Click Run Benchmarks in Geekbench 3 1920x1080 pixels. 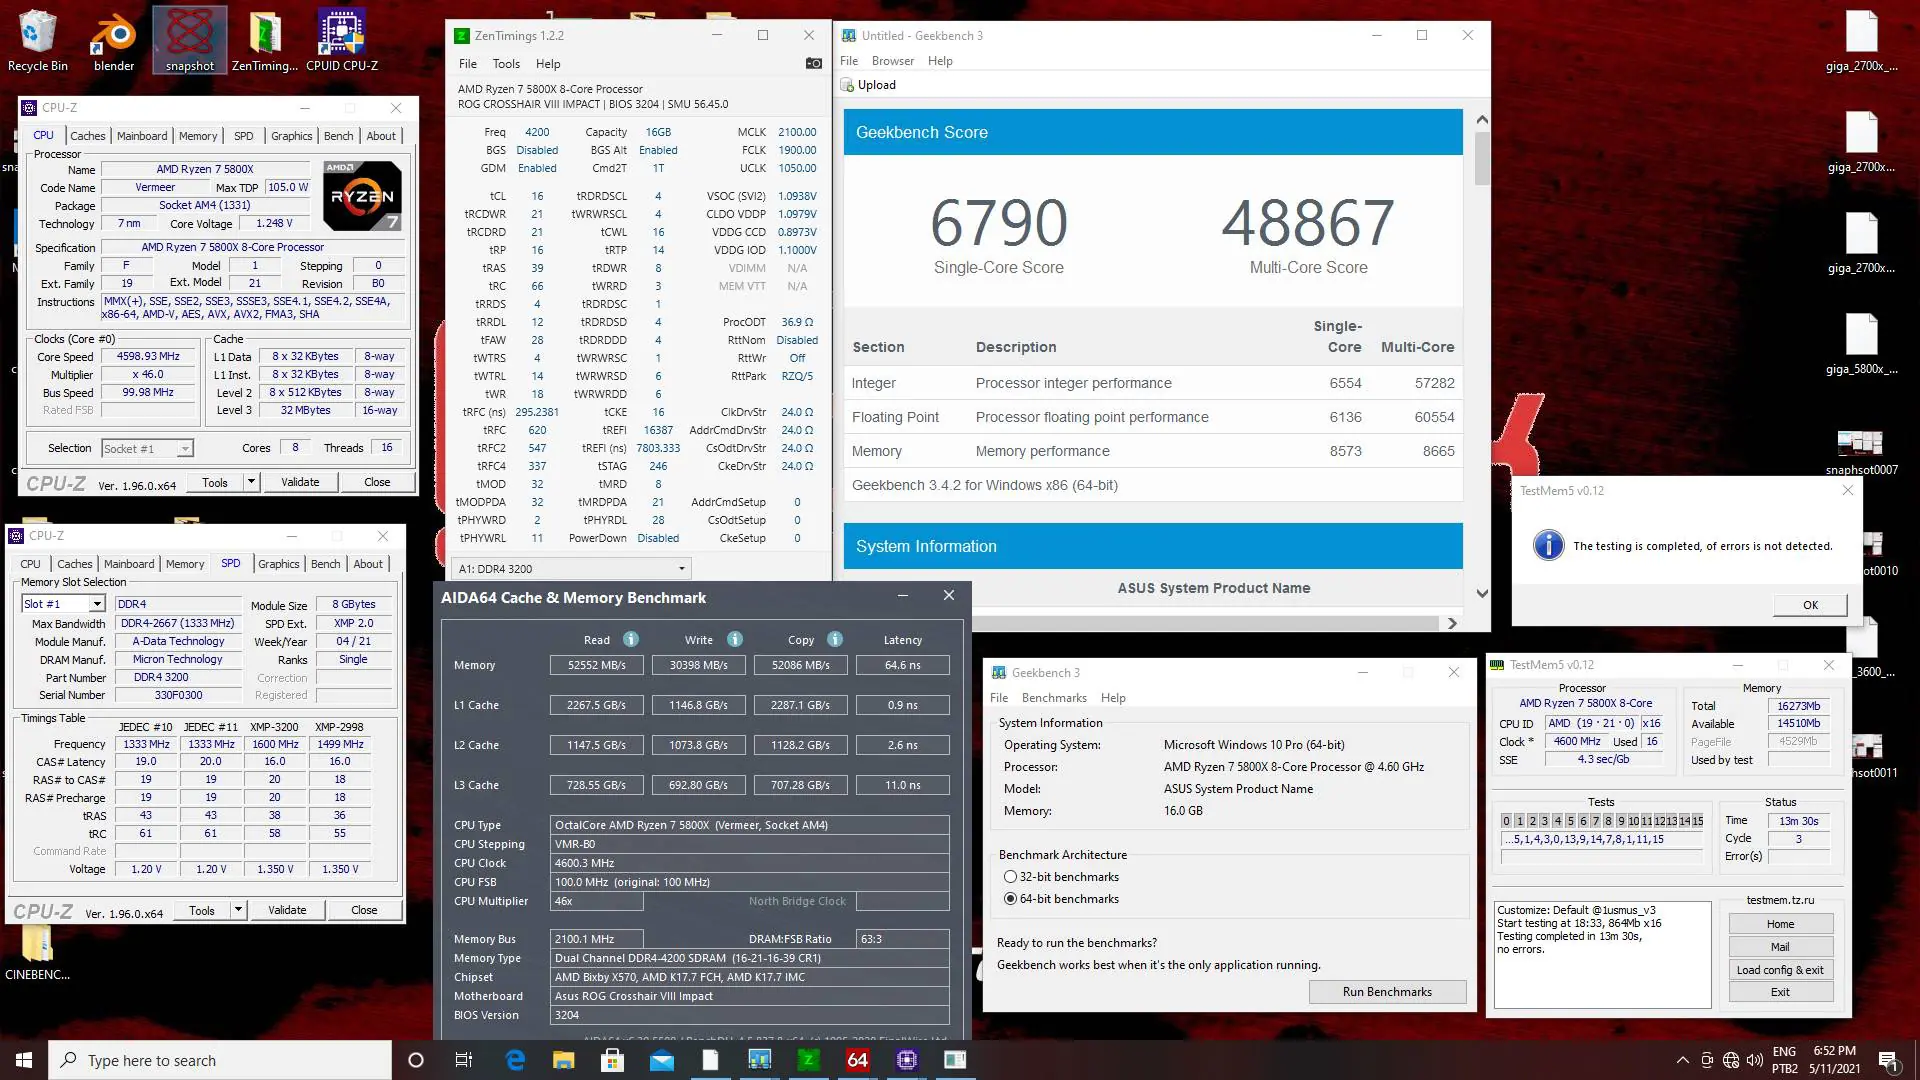tap(1387, 992)
